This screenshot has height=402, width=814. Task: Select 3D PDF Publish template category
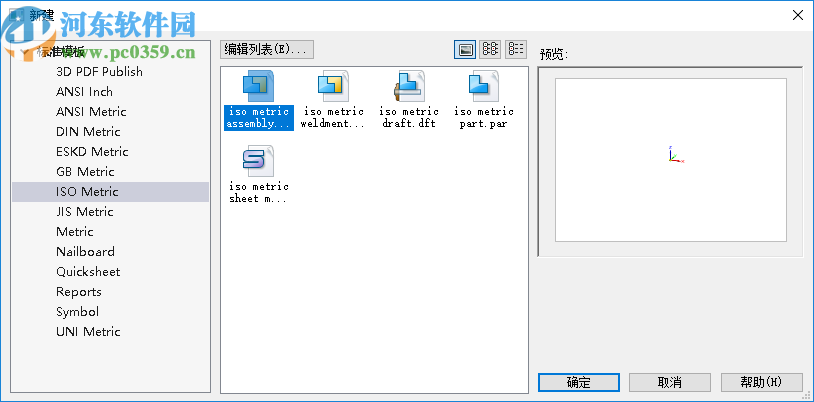click(x=99, y=72)
